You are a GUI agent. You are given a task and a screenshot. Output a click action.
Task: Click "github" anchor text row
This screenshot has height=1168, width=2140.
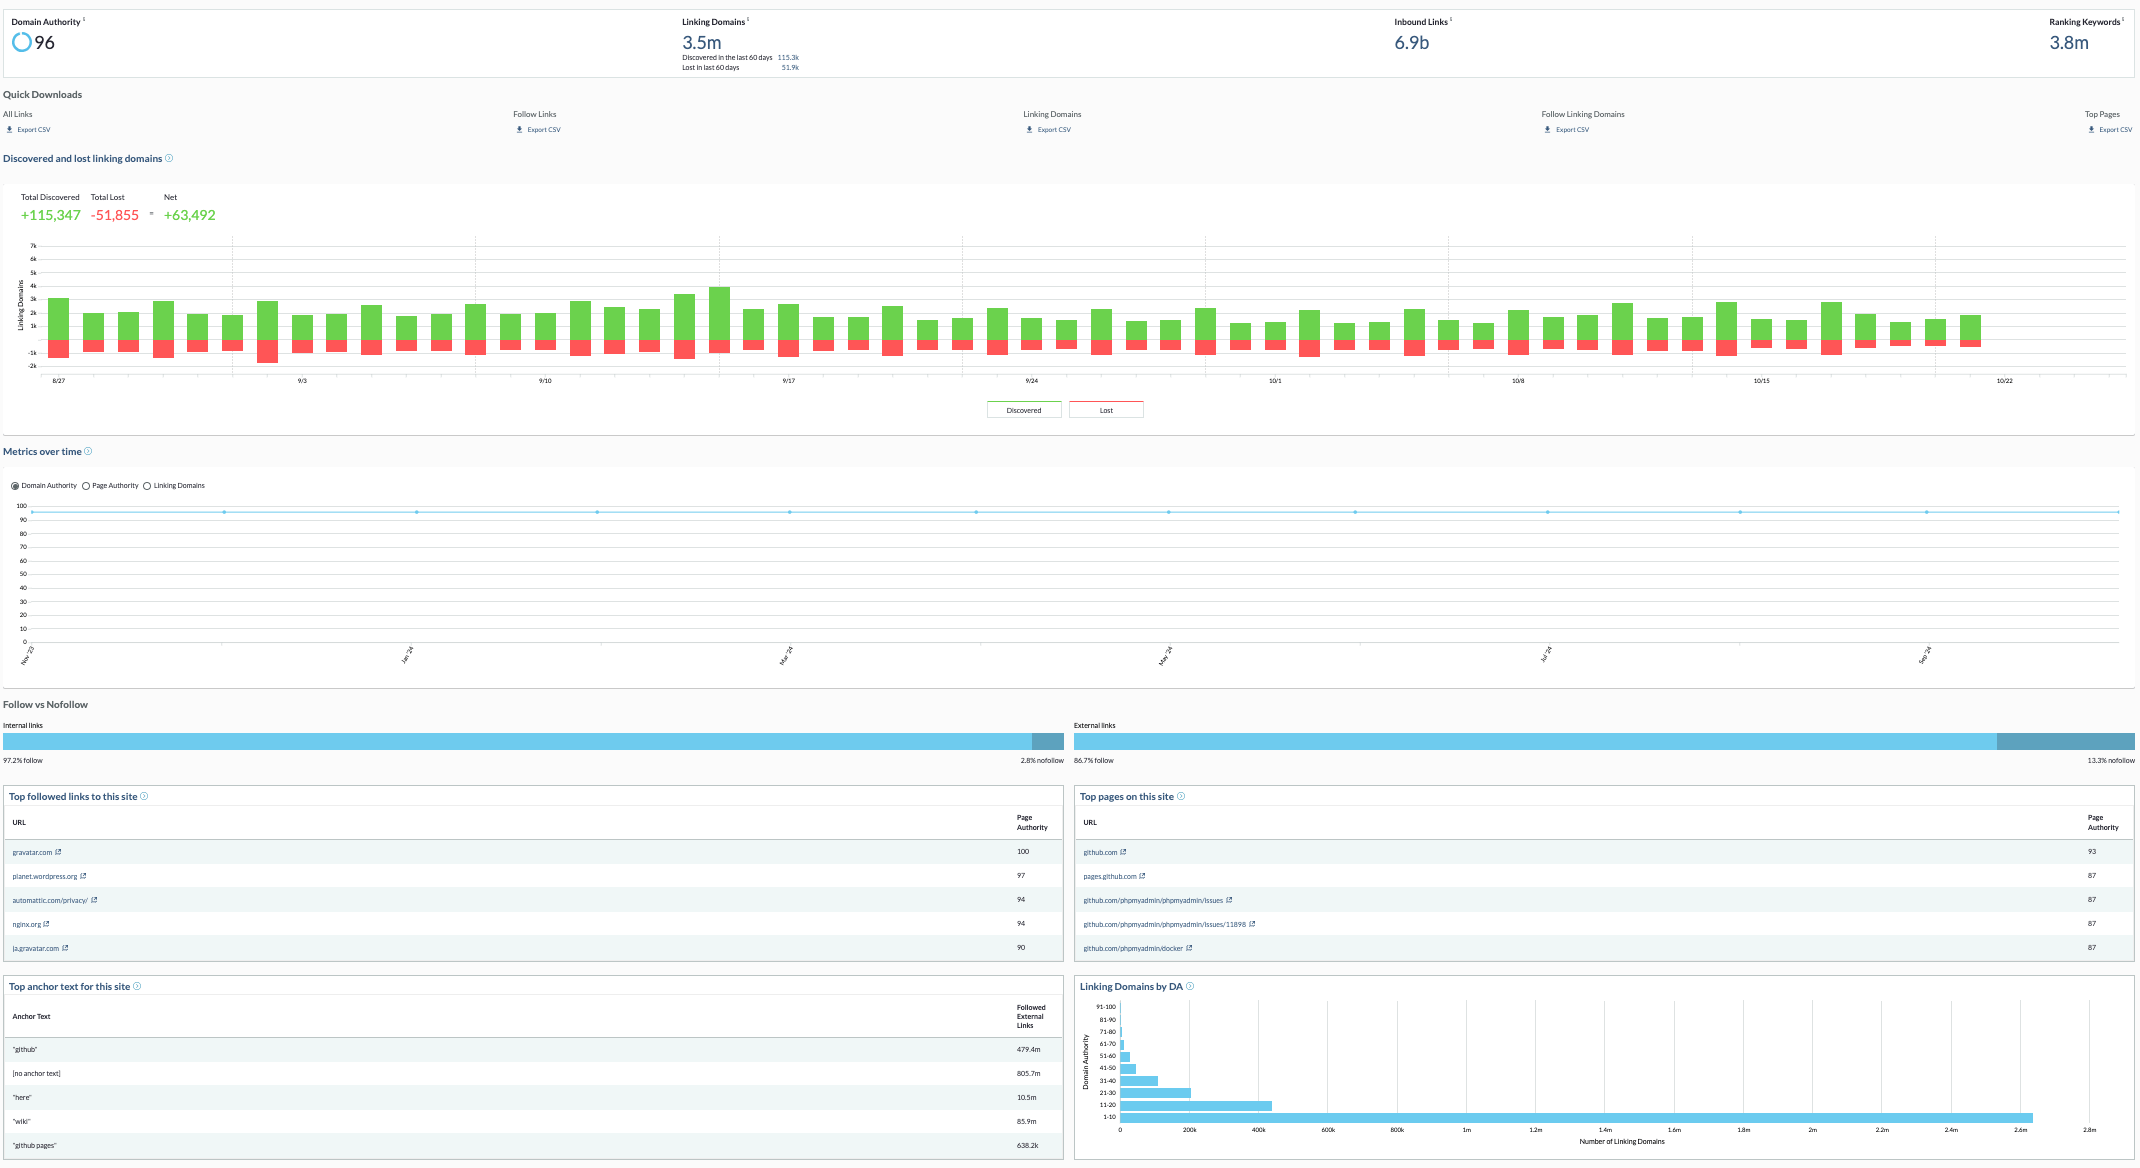coord(533,1050)
